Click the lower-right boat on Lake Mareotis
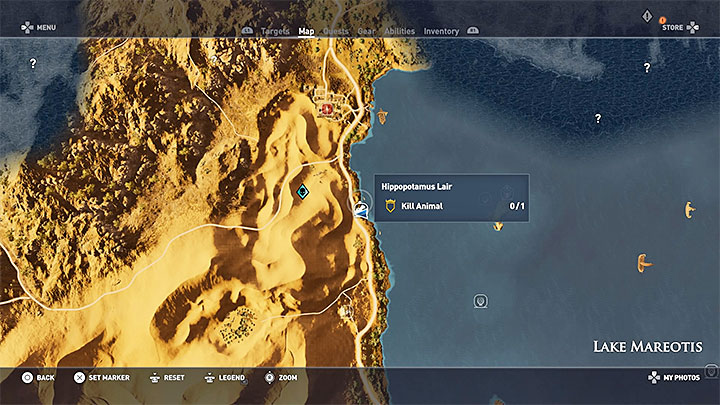The height and width of the screenshot is (405, 720). click(643, 264)
